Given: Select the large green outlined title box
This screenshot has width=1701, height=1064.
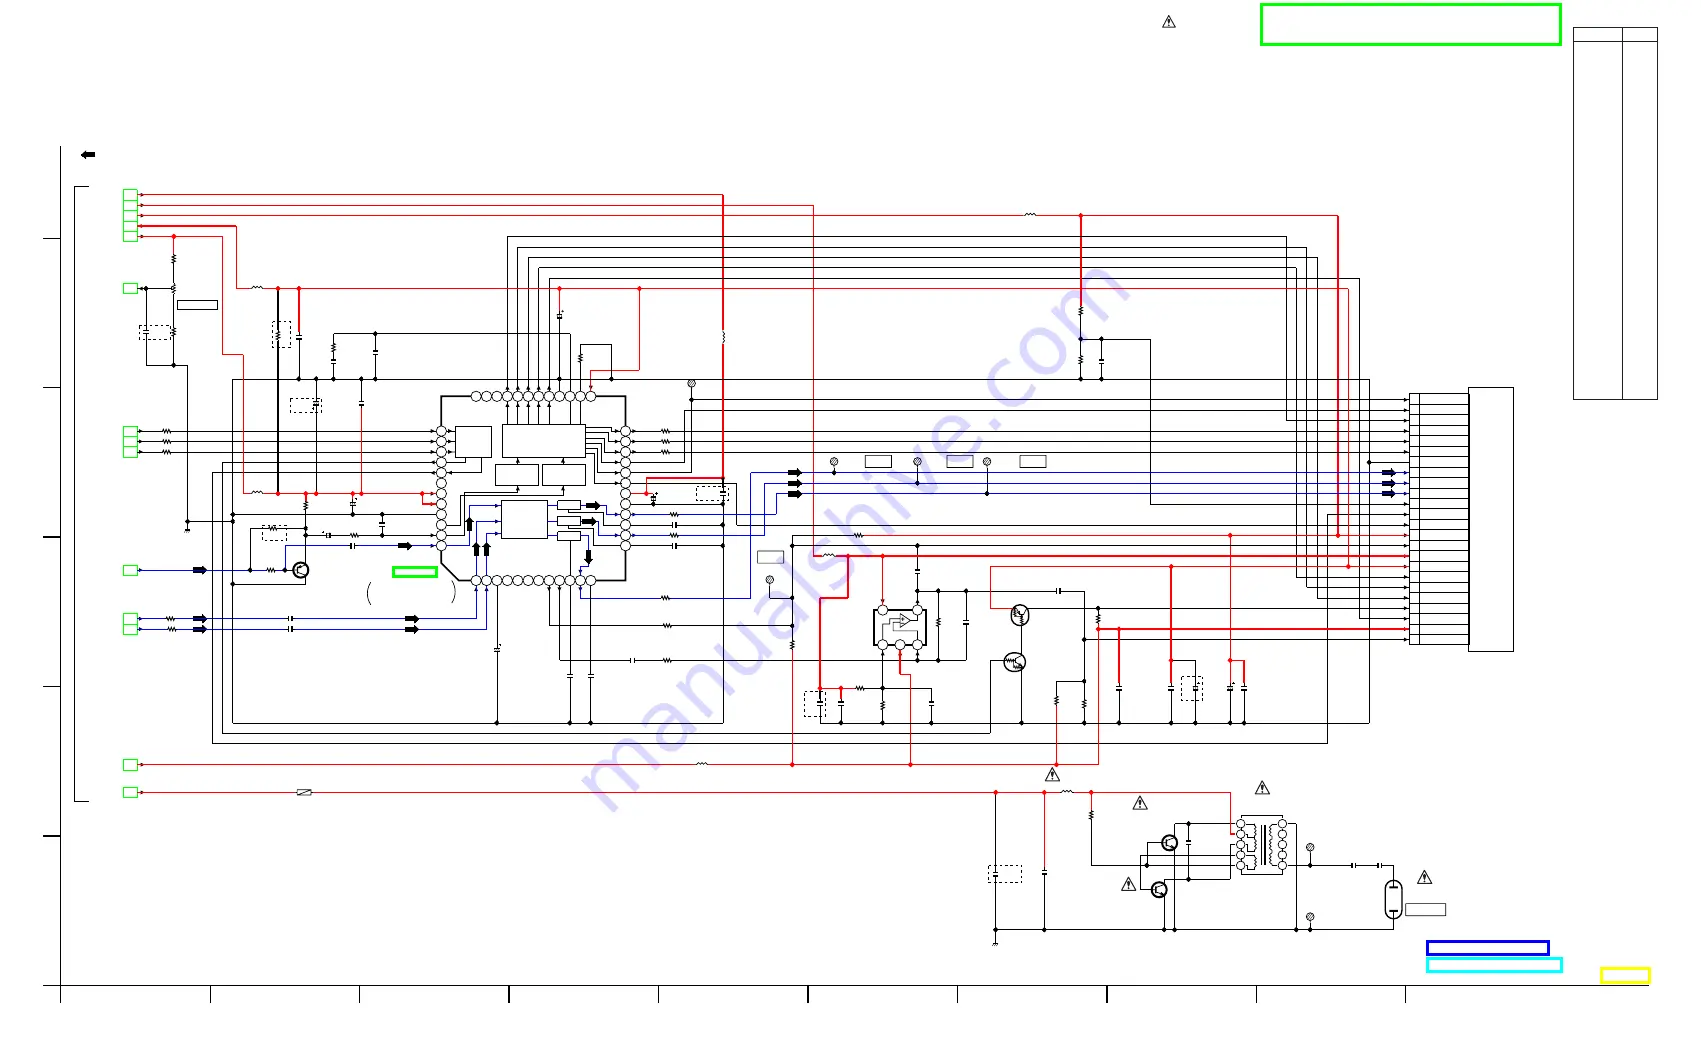Looking at the screenshot, I should coord(1411,25).
